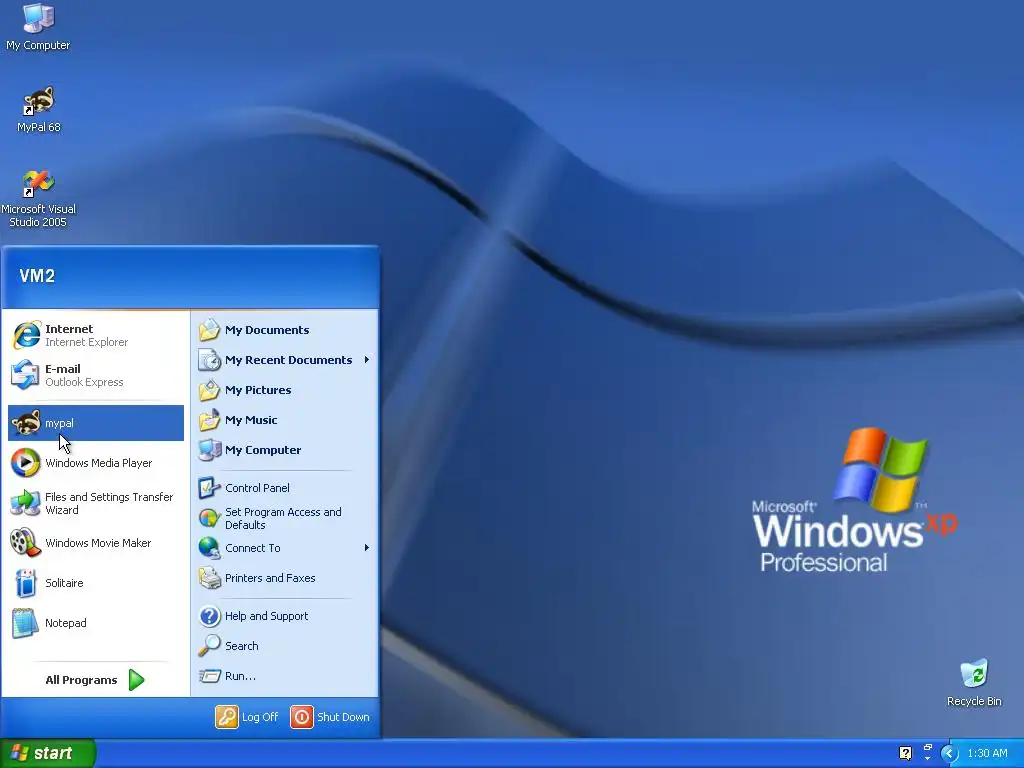Open the Run... dialog
The width and height of the screenshot is (1024, 768).
(285, 676)
